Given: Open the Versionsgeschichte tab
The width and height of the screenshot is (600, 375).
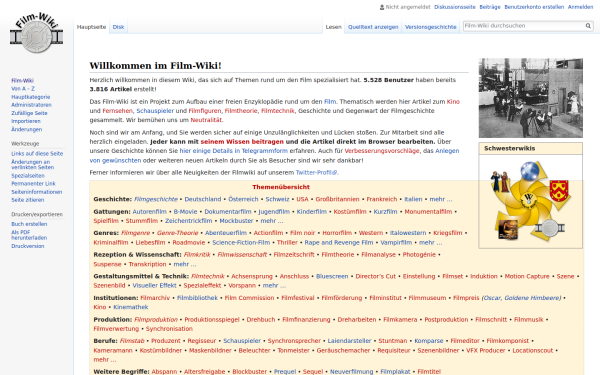Looking at the screenshot, I should pos(430,27).
